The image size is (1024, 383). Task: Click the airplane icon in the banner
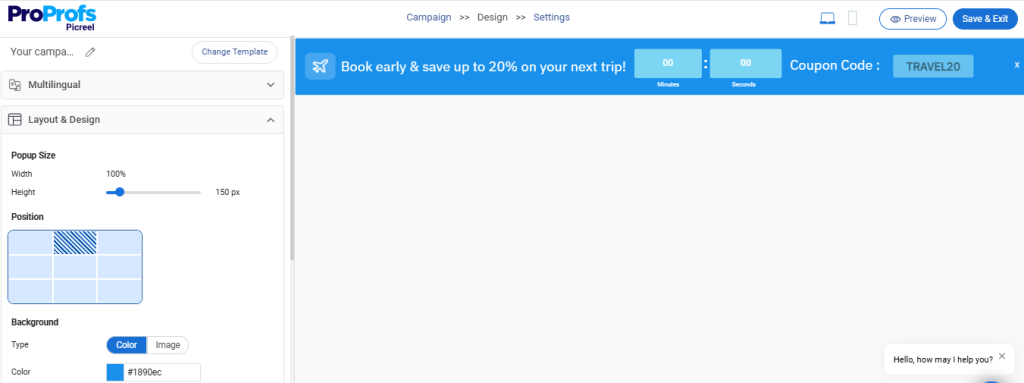click(320, 66)
